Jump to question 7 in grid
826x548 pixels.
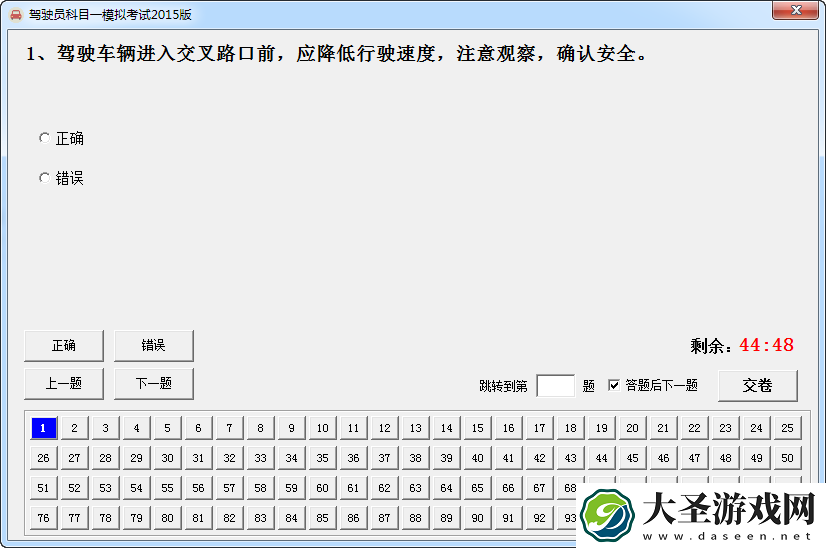229,428
